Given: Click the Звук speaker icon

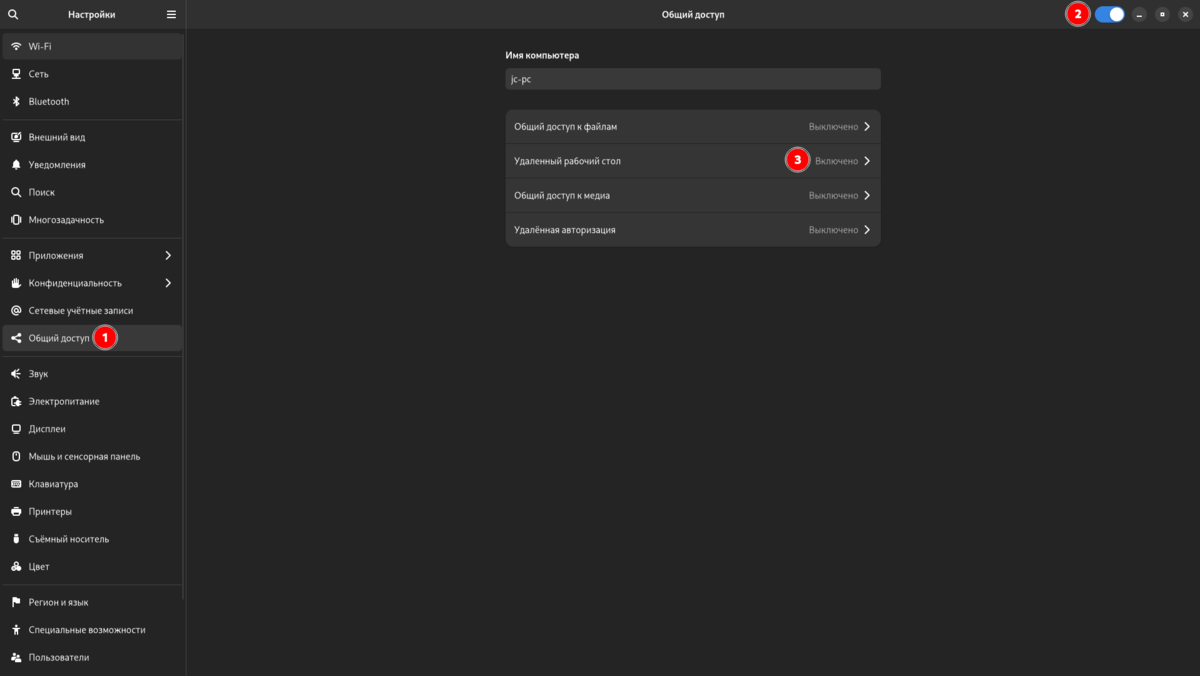Looking at the screenshot, I should [x=16, y=374].
